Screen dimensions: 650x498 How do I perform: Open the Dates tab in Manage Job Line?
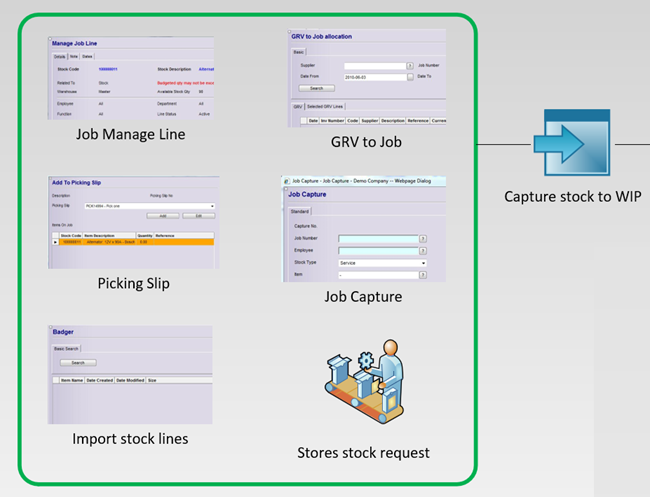coord(88,57)
